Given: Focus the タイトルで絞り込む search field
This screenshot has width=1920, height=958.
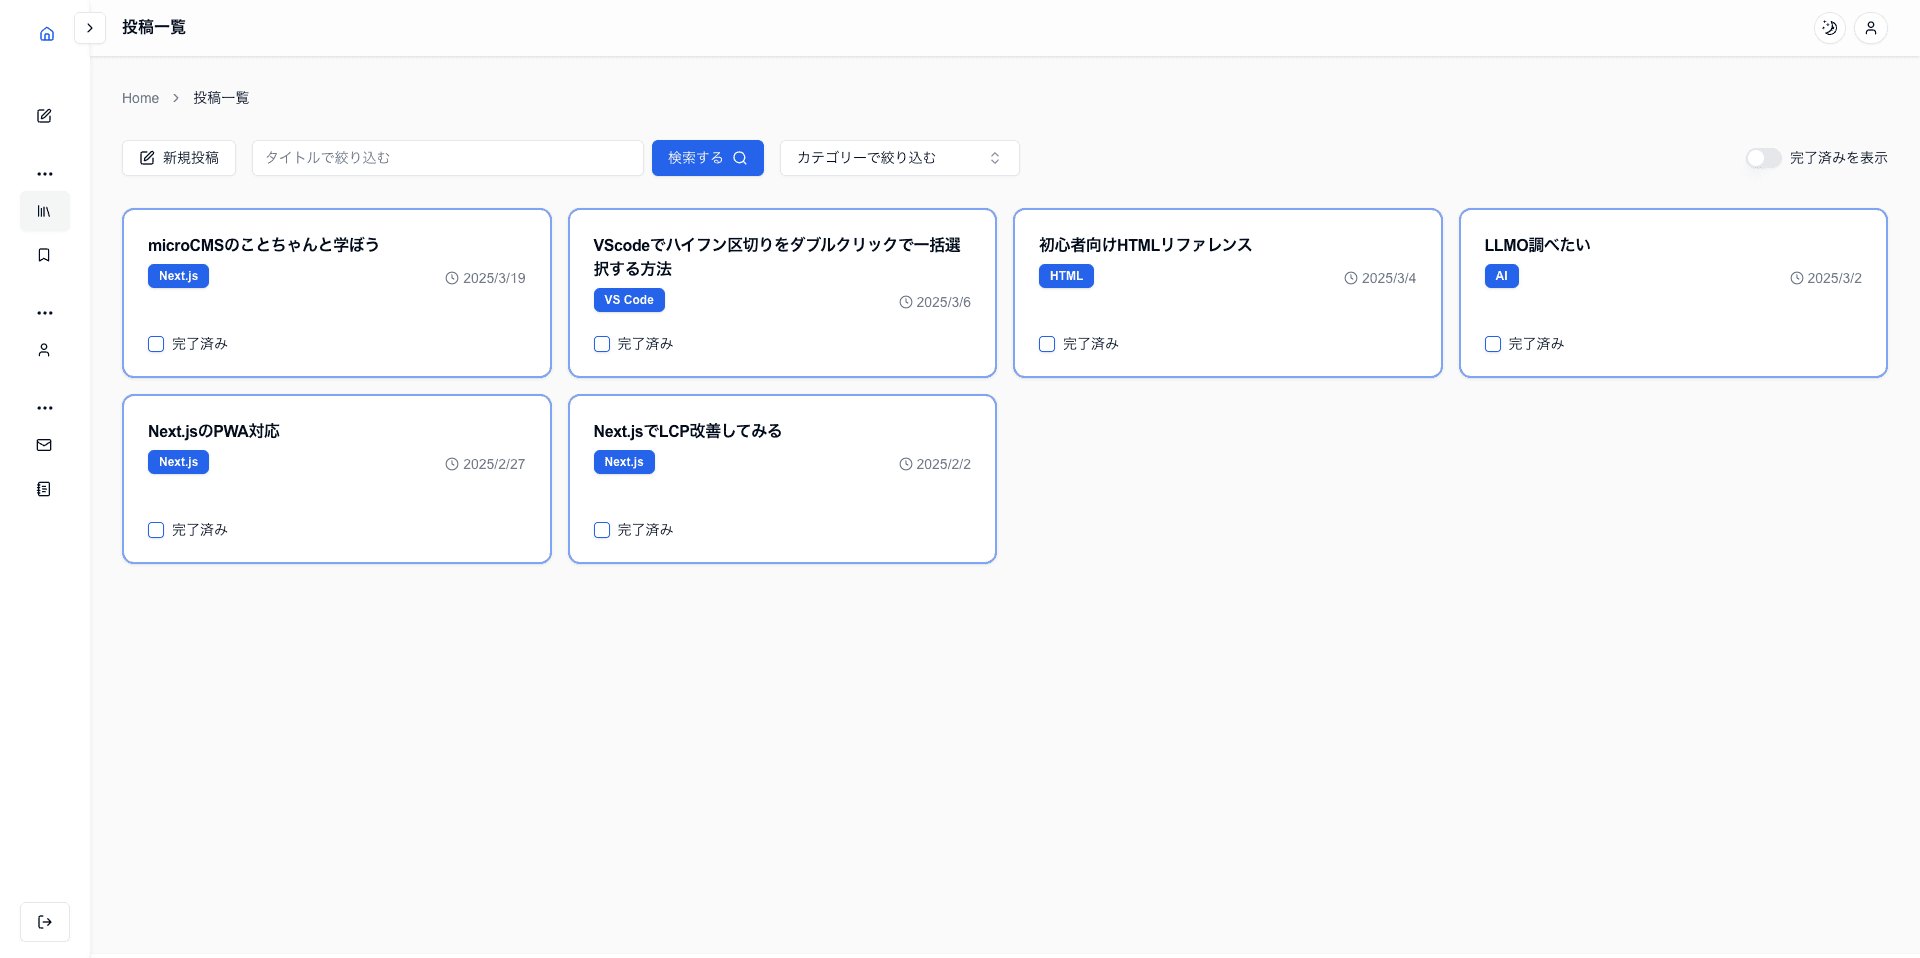Looking at the screenshot, I should [x=448, y=158].
